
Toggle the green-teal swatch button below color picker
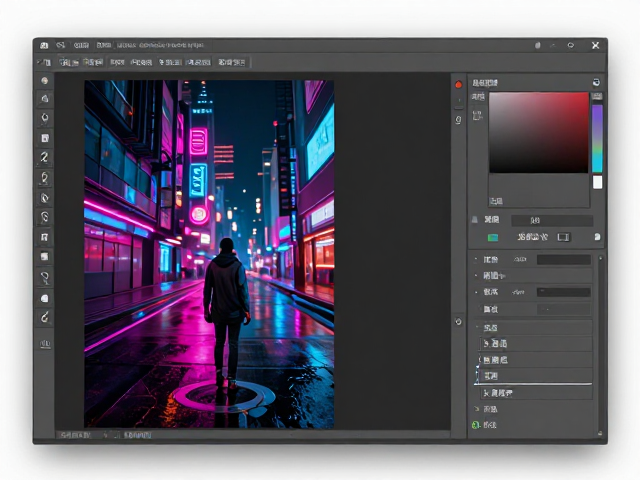493,238
